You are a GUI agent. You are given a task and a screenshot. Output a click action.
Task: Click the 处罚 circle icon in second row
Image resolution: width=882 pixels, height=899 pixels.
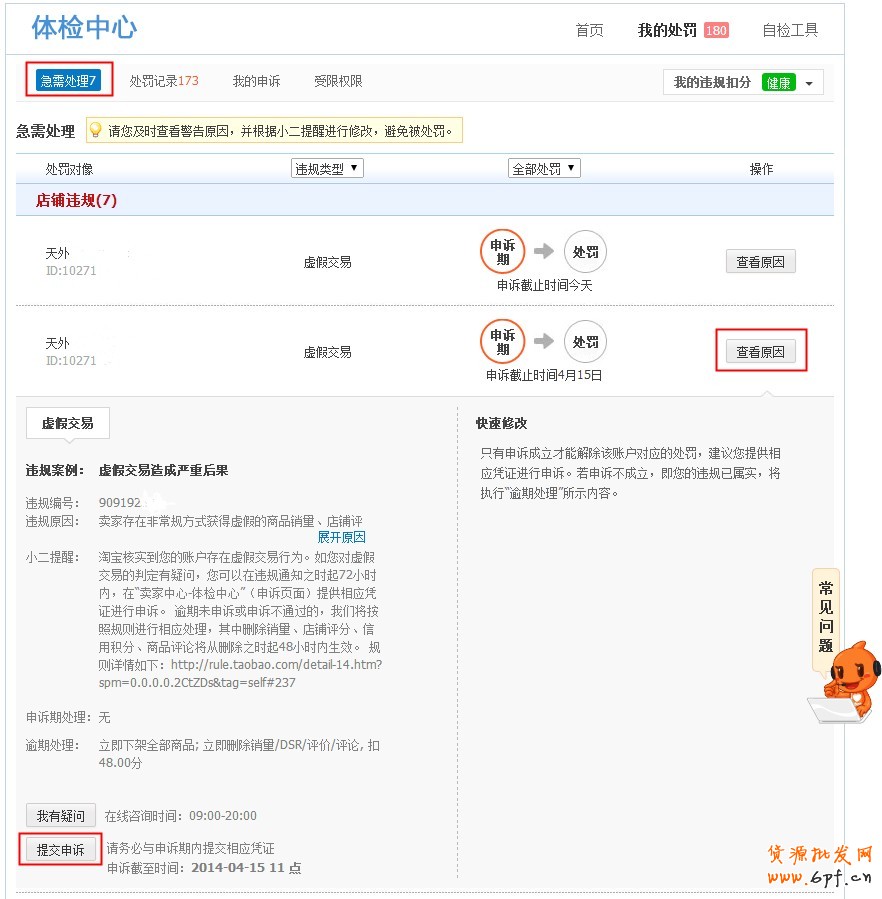pyautogui.click(x=585, y=341)
